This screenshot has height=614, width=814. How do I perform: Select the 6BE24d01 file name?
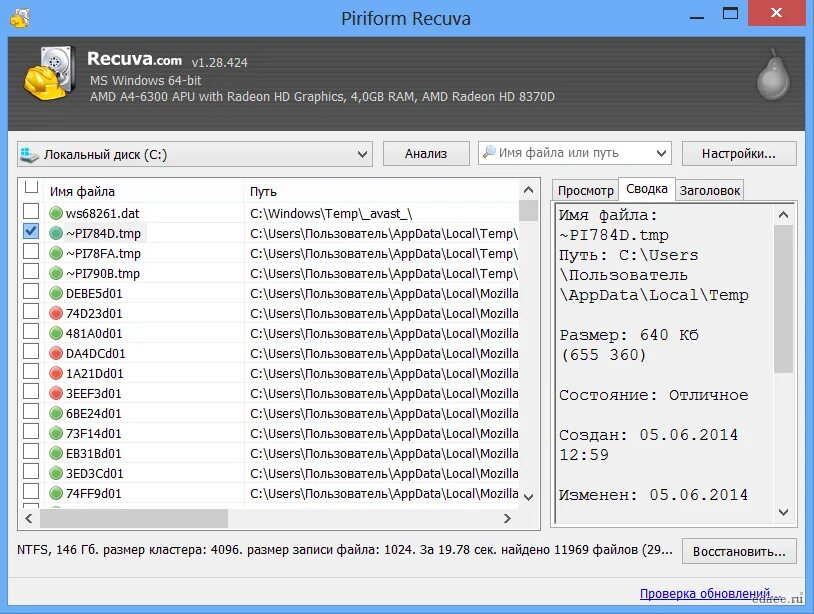[93, 414]
